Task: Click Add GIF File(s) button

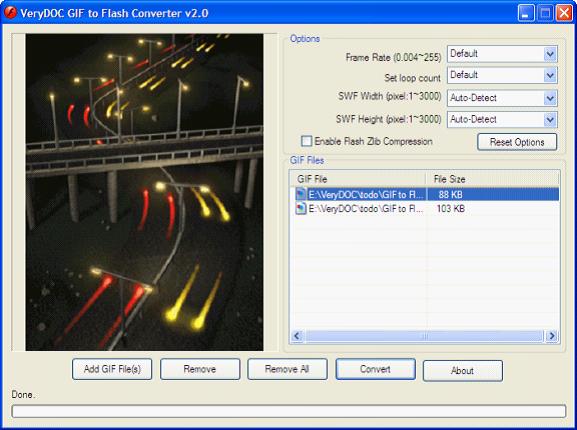Action: pyautogui.click(x=112, y=369)
